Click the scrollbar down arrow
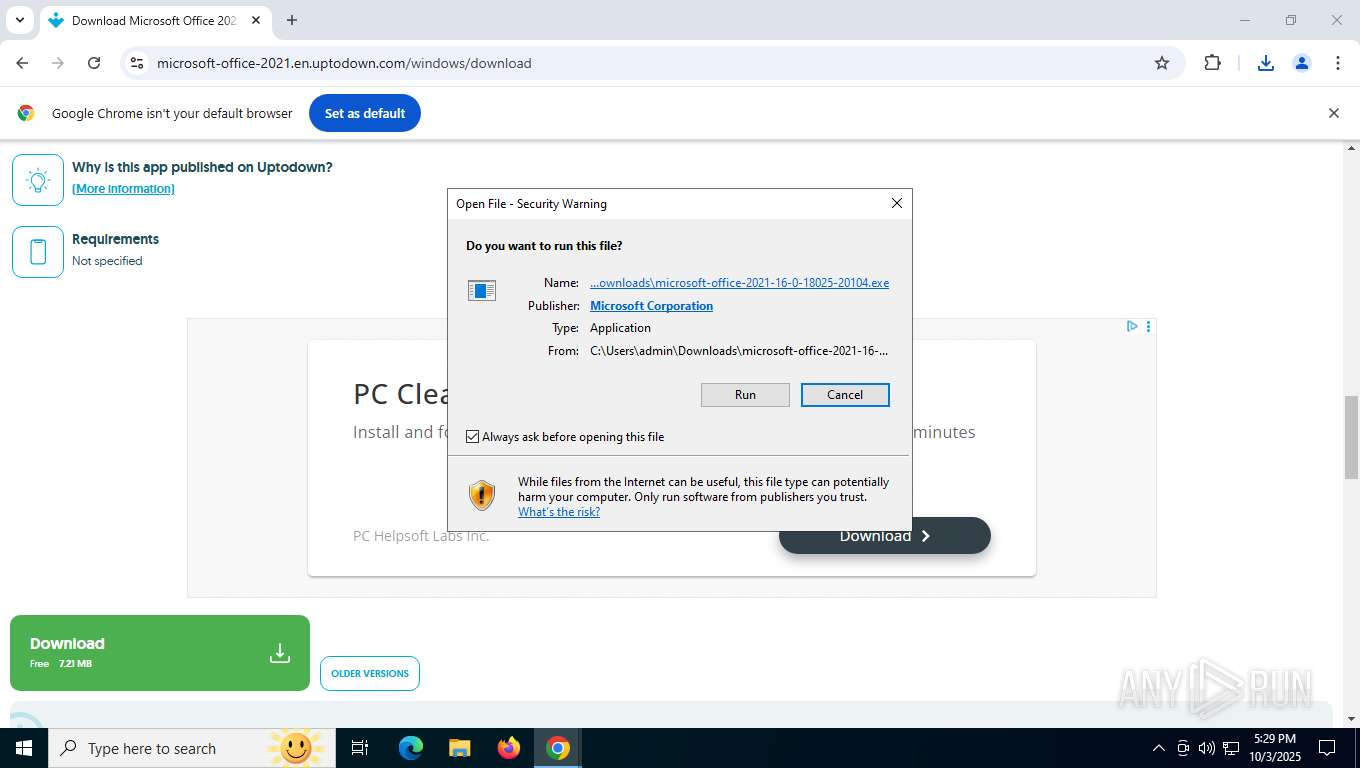The image size is (1360, 768). 1351,719
